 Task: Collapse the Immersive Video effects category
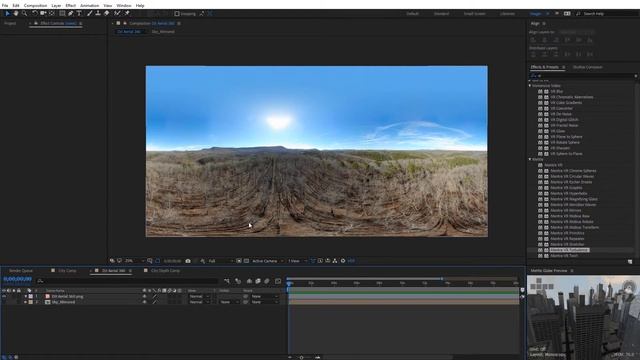click(x=530, y=86)
